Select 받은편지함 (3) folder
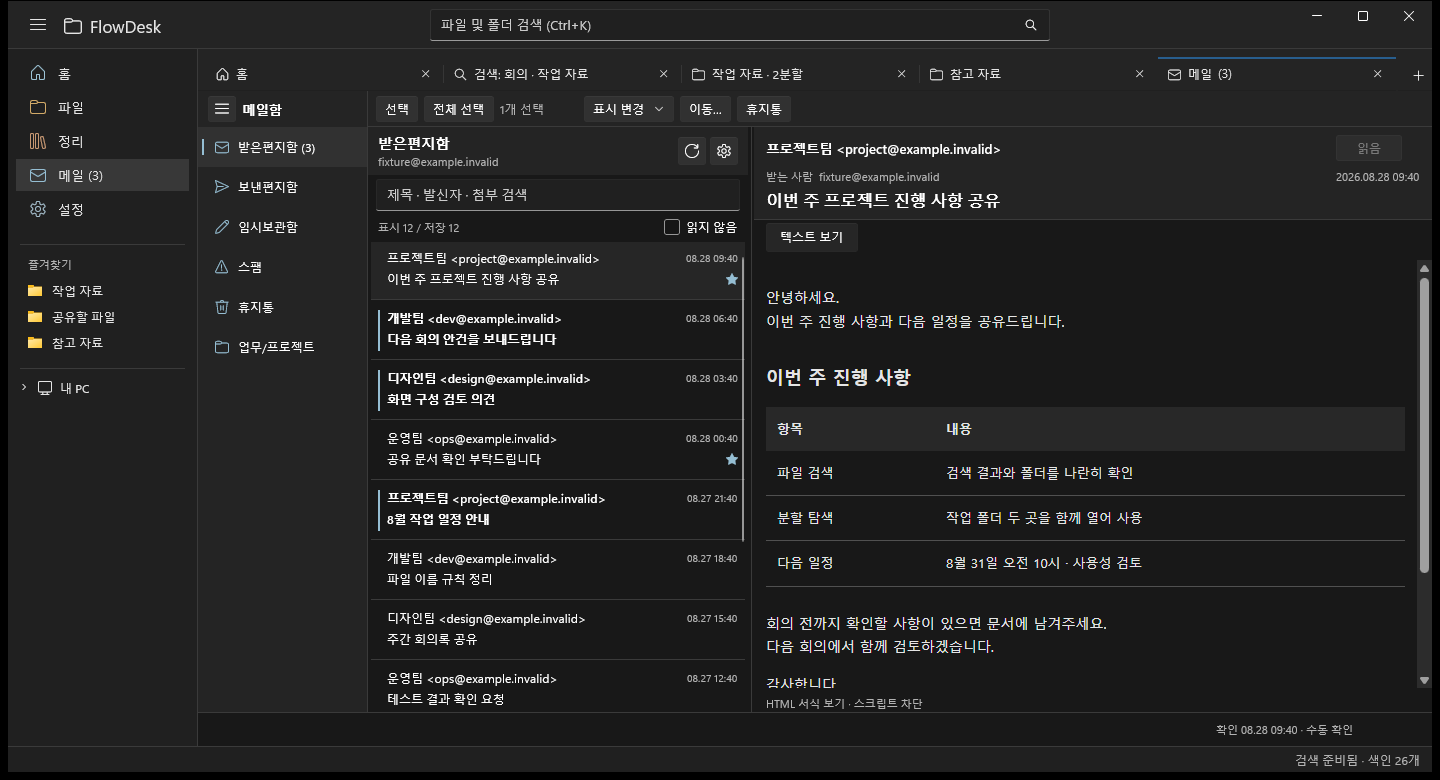 (283, 147)
